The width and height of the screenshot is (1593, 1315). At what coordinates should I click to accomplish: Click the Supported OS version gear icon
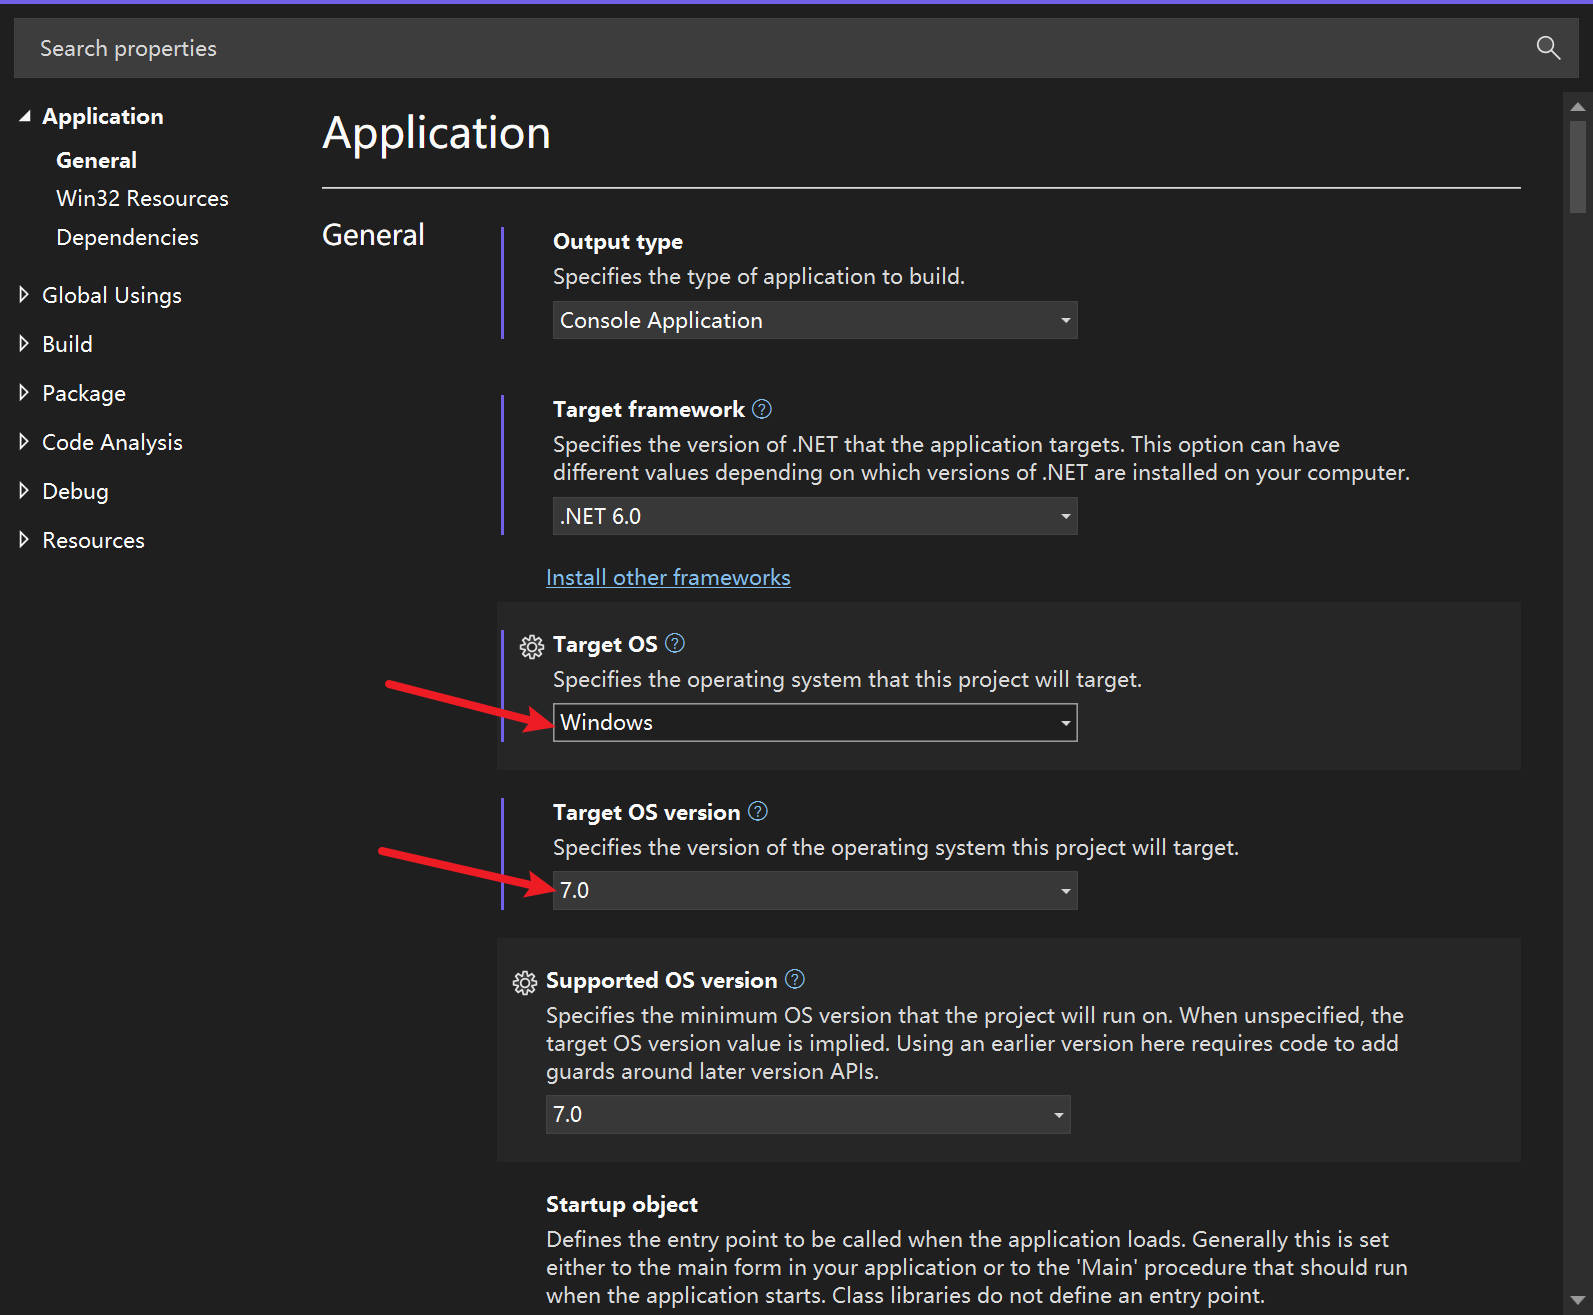[525, 982]
